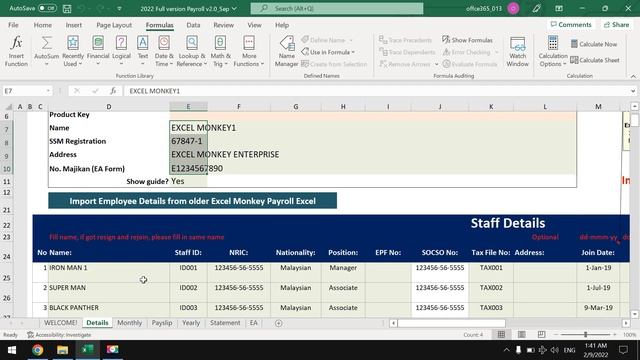This screenshot has height=360, width=640.
Task: Click Create from Selection
Action: [x=334, y=64]
